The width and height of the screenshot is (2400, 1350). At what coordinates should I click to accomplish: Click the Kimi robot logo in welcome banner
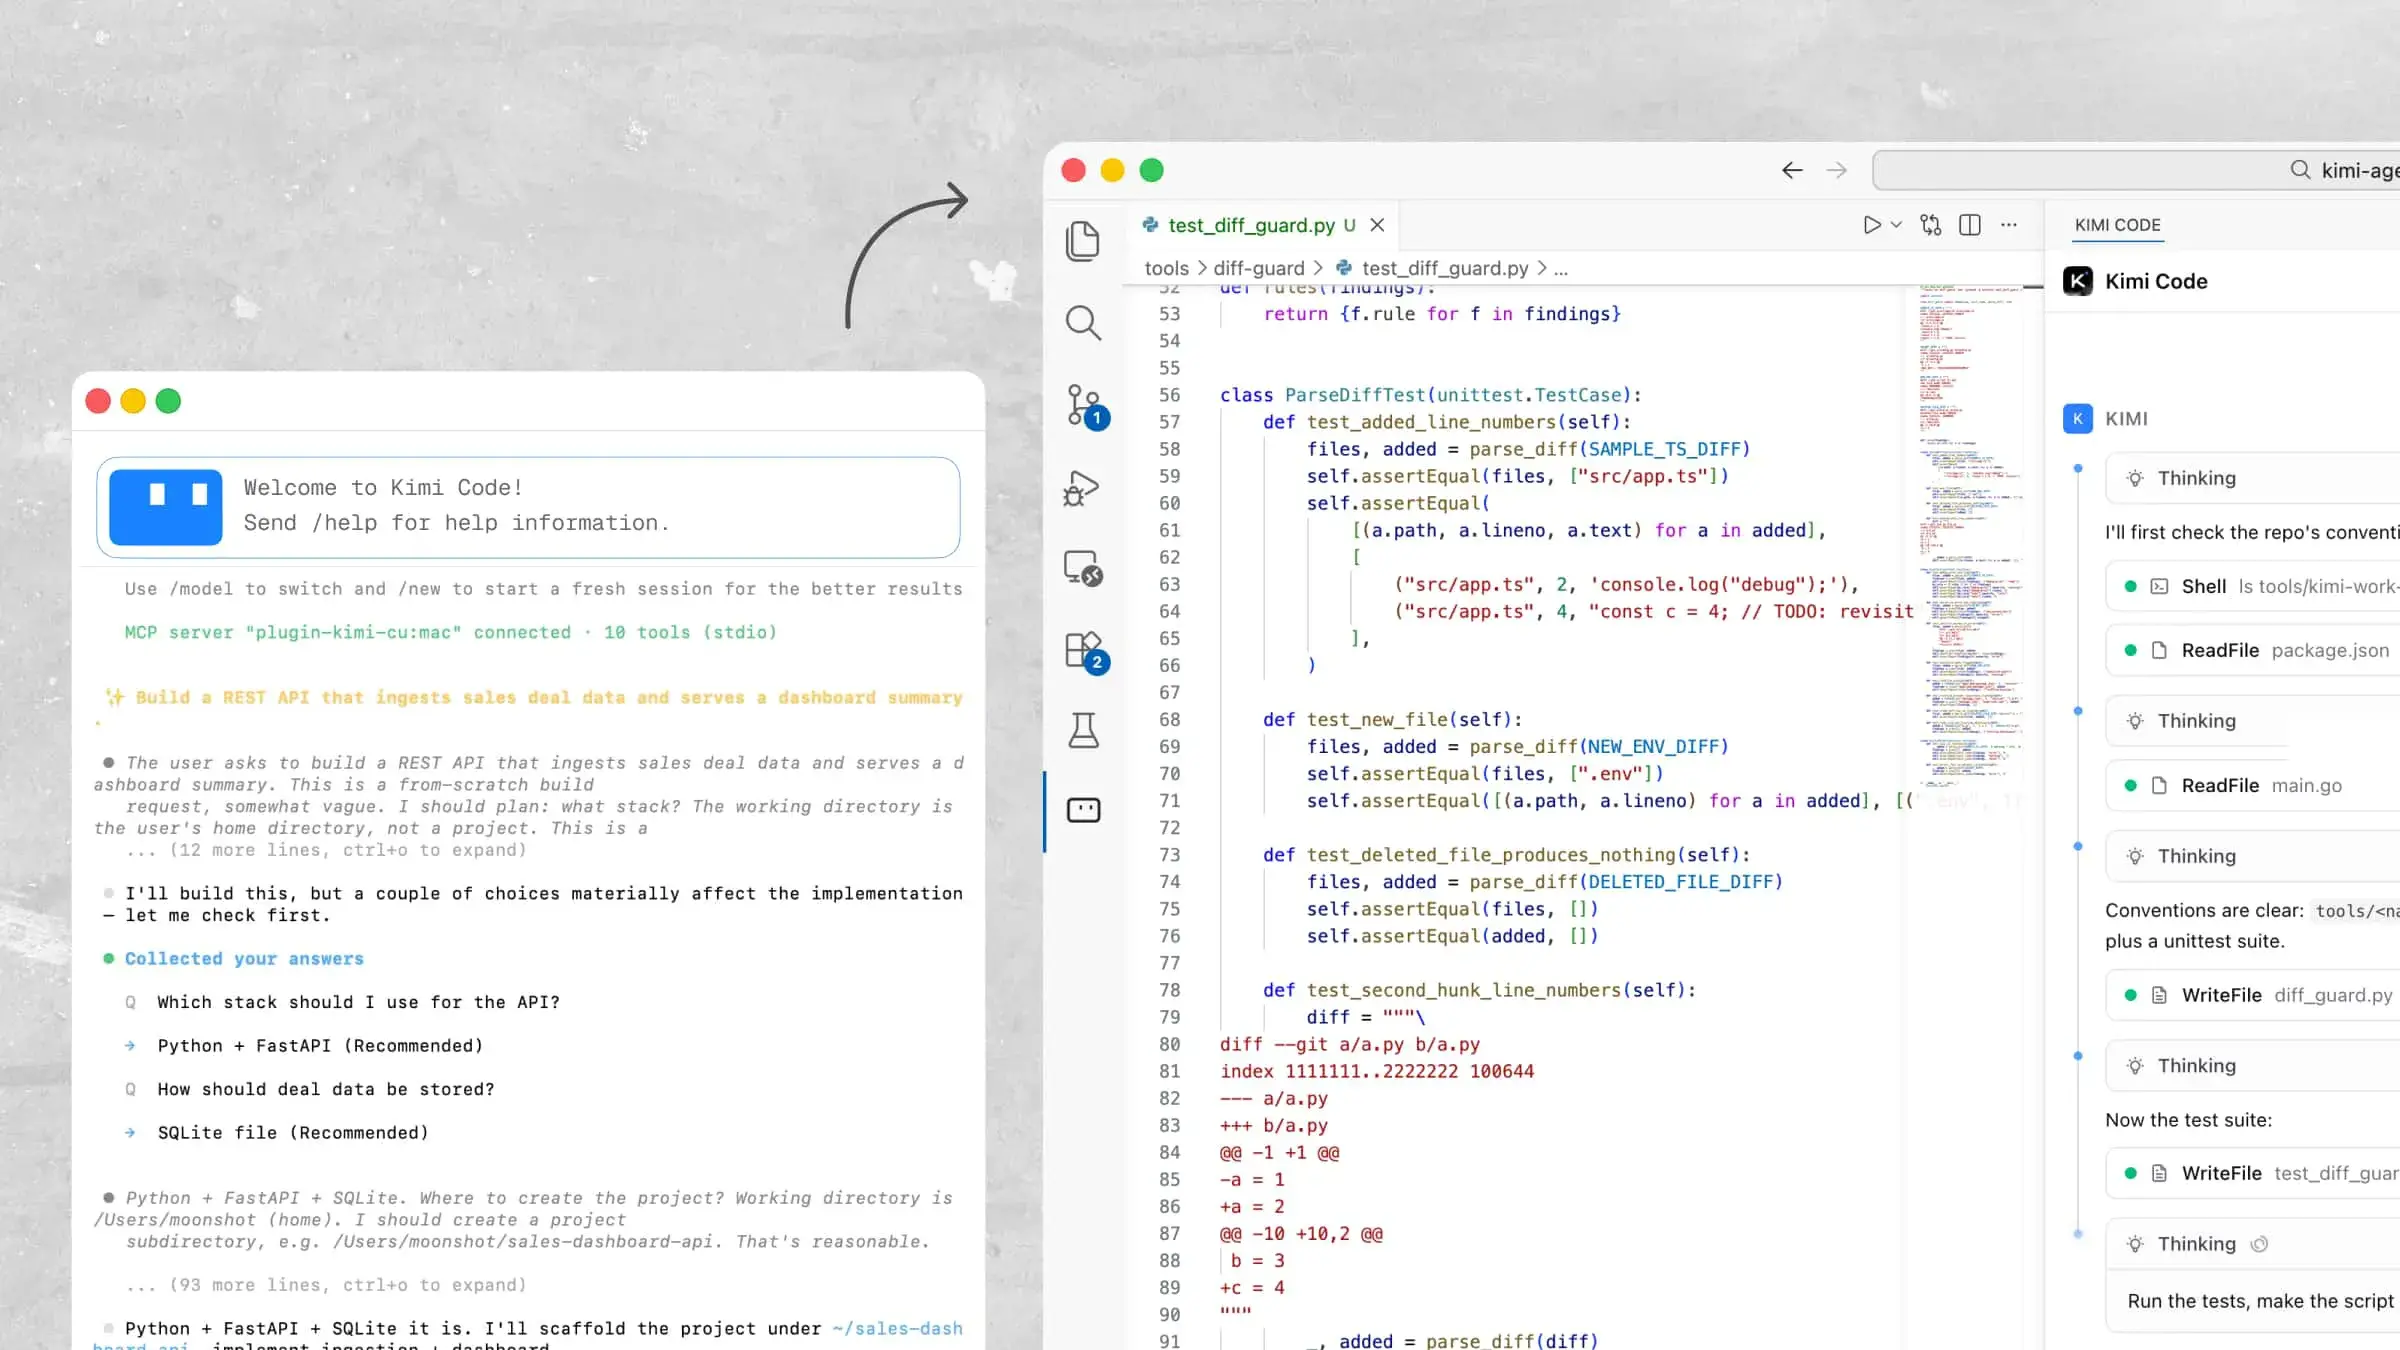(166, 507)
